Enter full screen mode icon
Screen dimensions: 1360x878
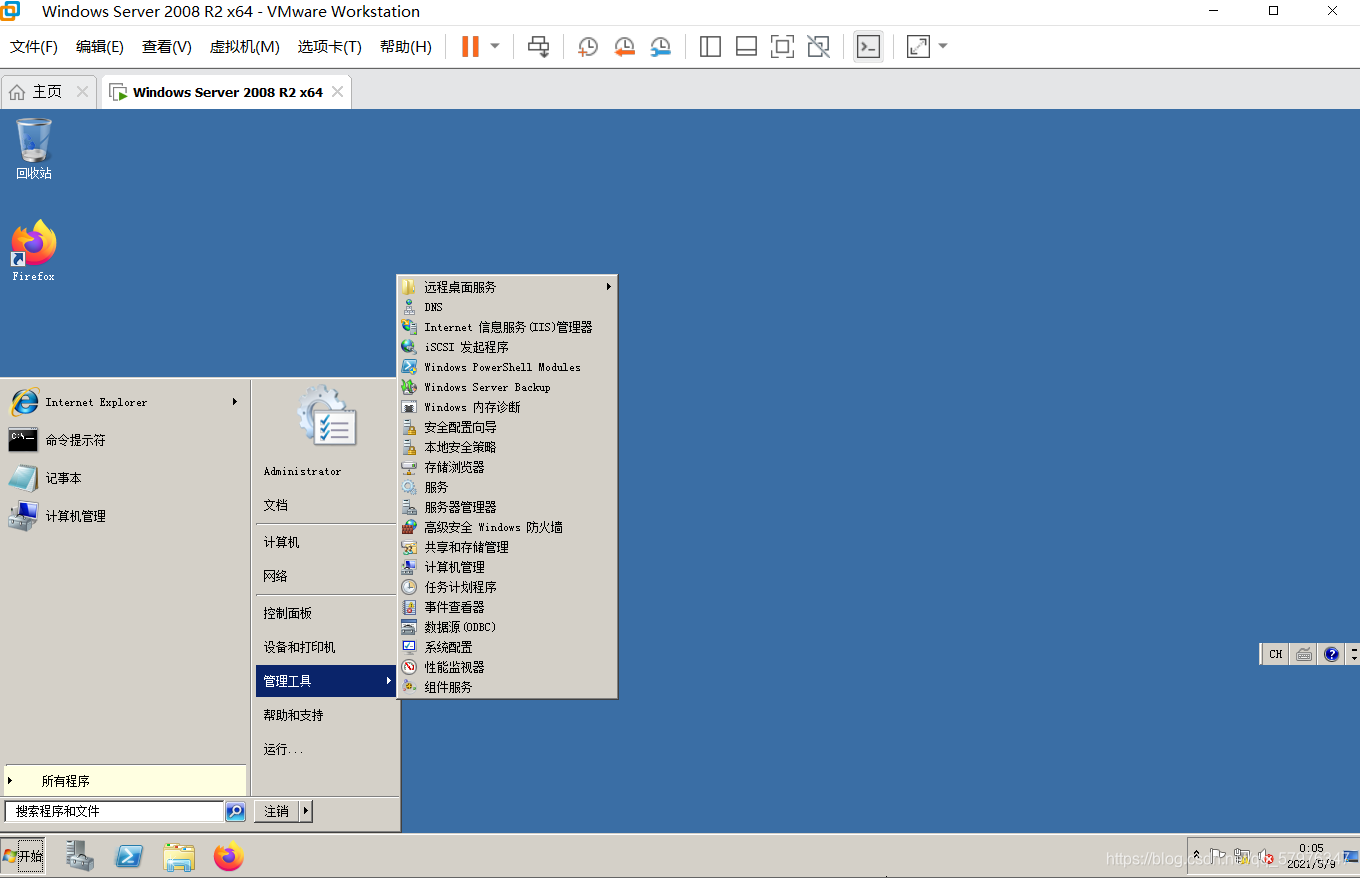[x=782, y=47]
